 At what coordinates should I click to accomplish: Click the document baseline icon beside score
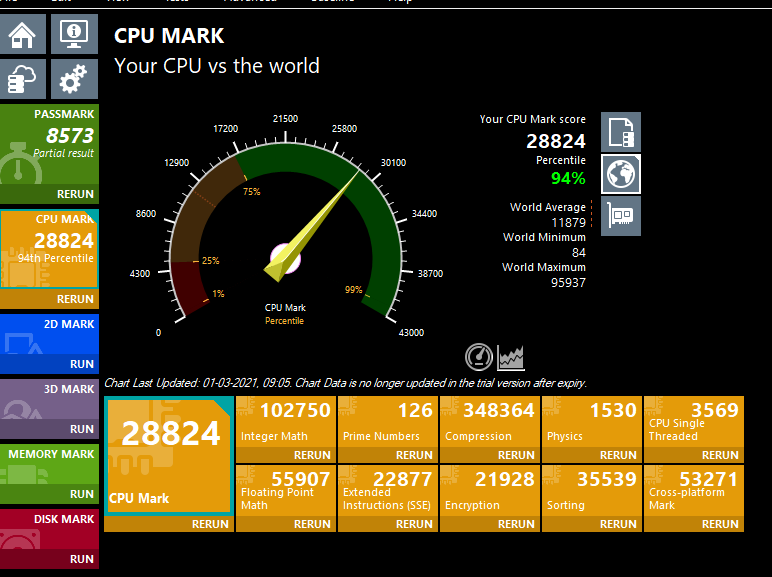[x=621, y=132]
